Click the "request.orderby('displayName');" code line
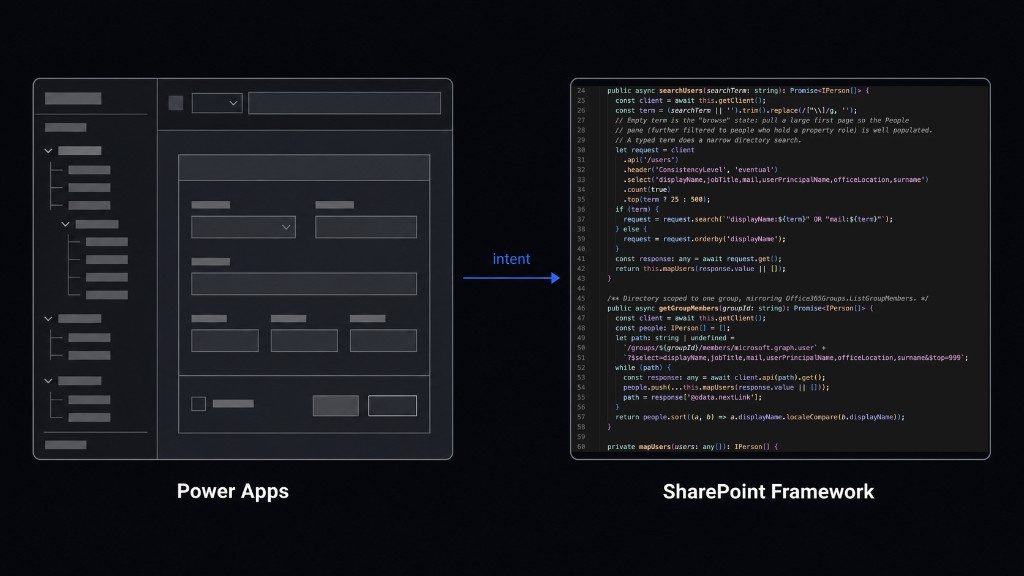1024x576 pixels. click(705, 239)
